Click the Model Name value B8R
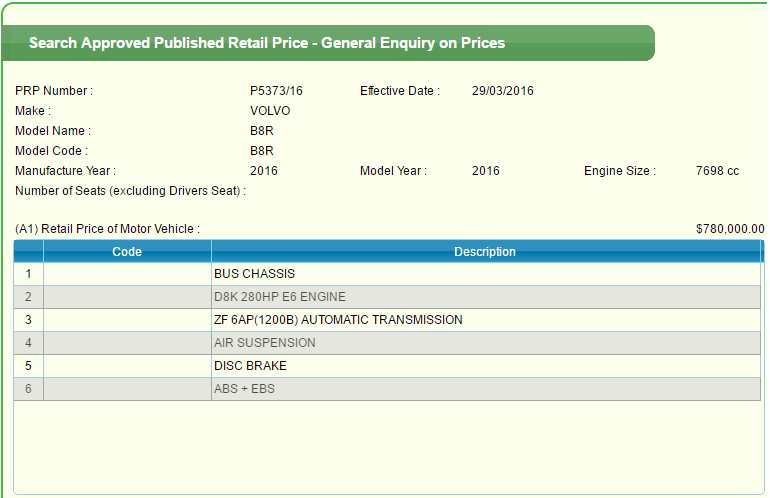770x498 pixels. pyautogui.click(x=261, y=131)
